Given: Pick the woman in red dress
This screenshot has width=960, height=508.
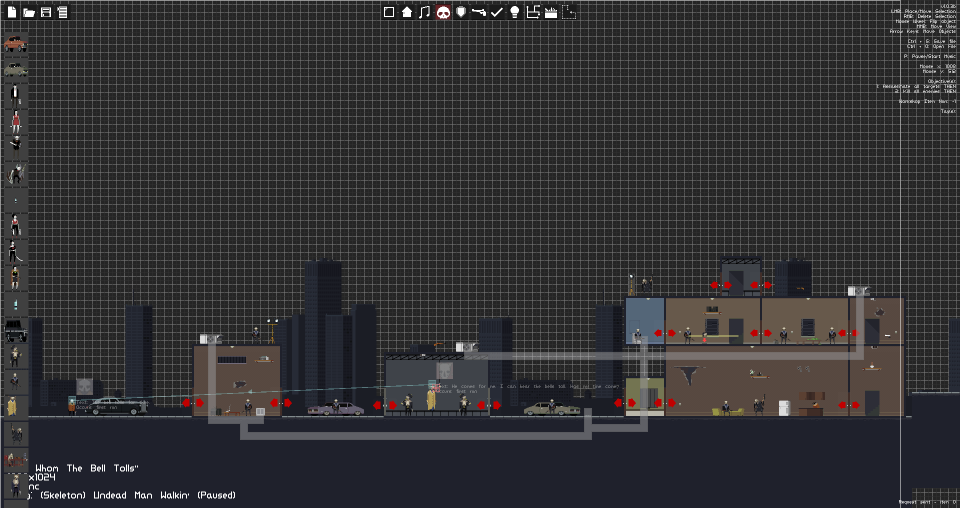Looking at the screenshot, I should click(16, 122).
